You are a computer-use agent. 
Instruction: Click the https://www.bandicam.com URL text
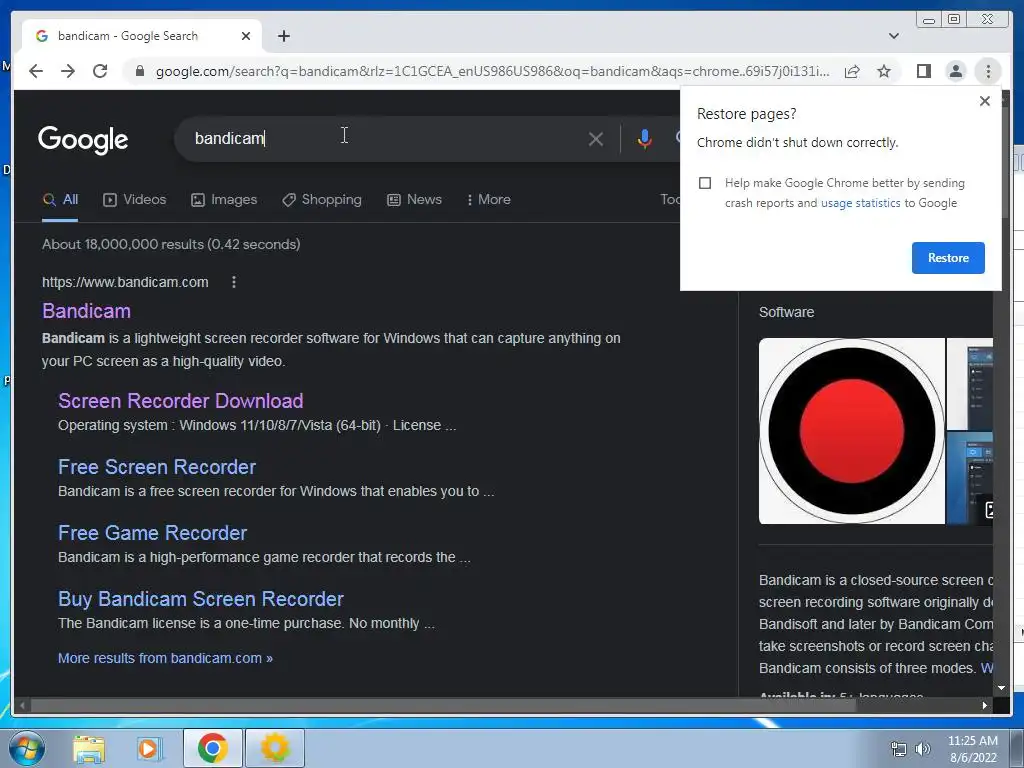(x=125, y=282)
